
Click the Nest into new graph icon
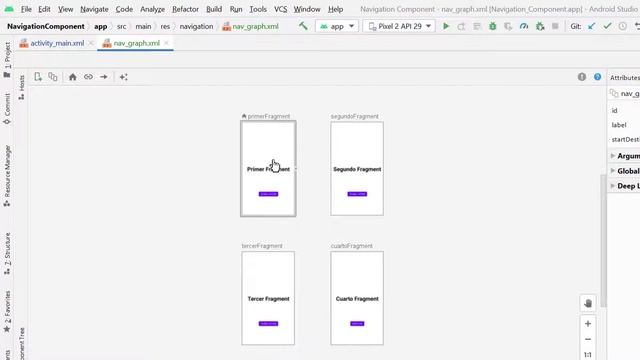53,77
